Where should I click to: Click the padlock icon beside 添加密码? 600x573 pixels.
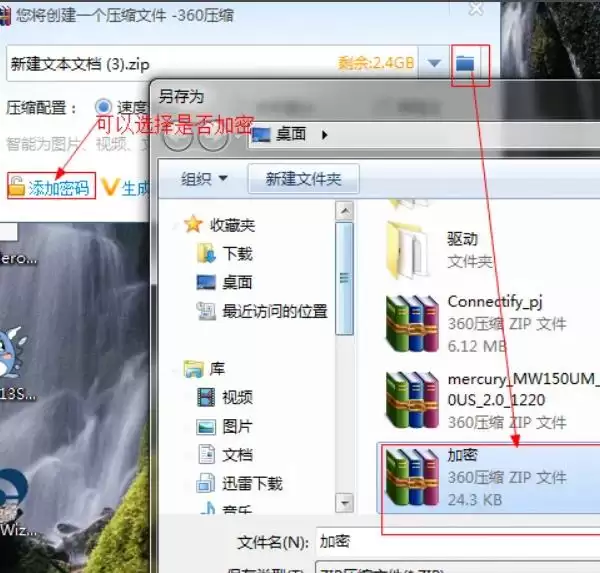tap(16, 186)
